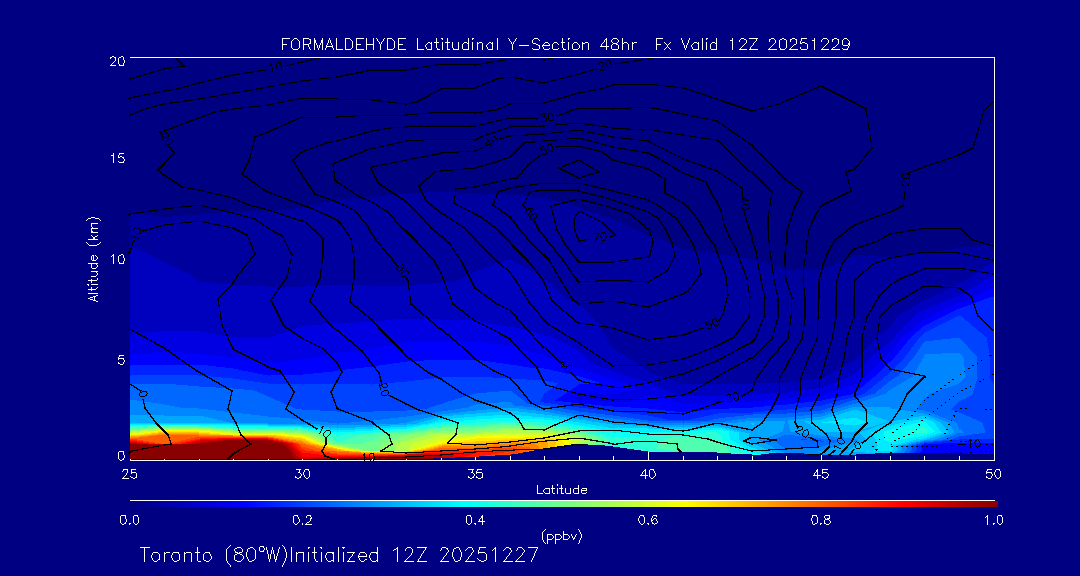The image size is (1080, 576).
Task: Click latitude axis tick label "30"
Action: tap(302, 473)
